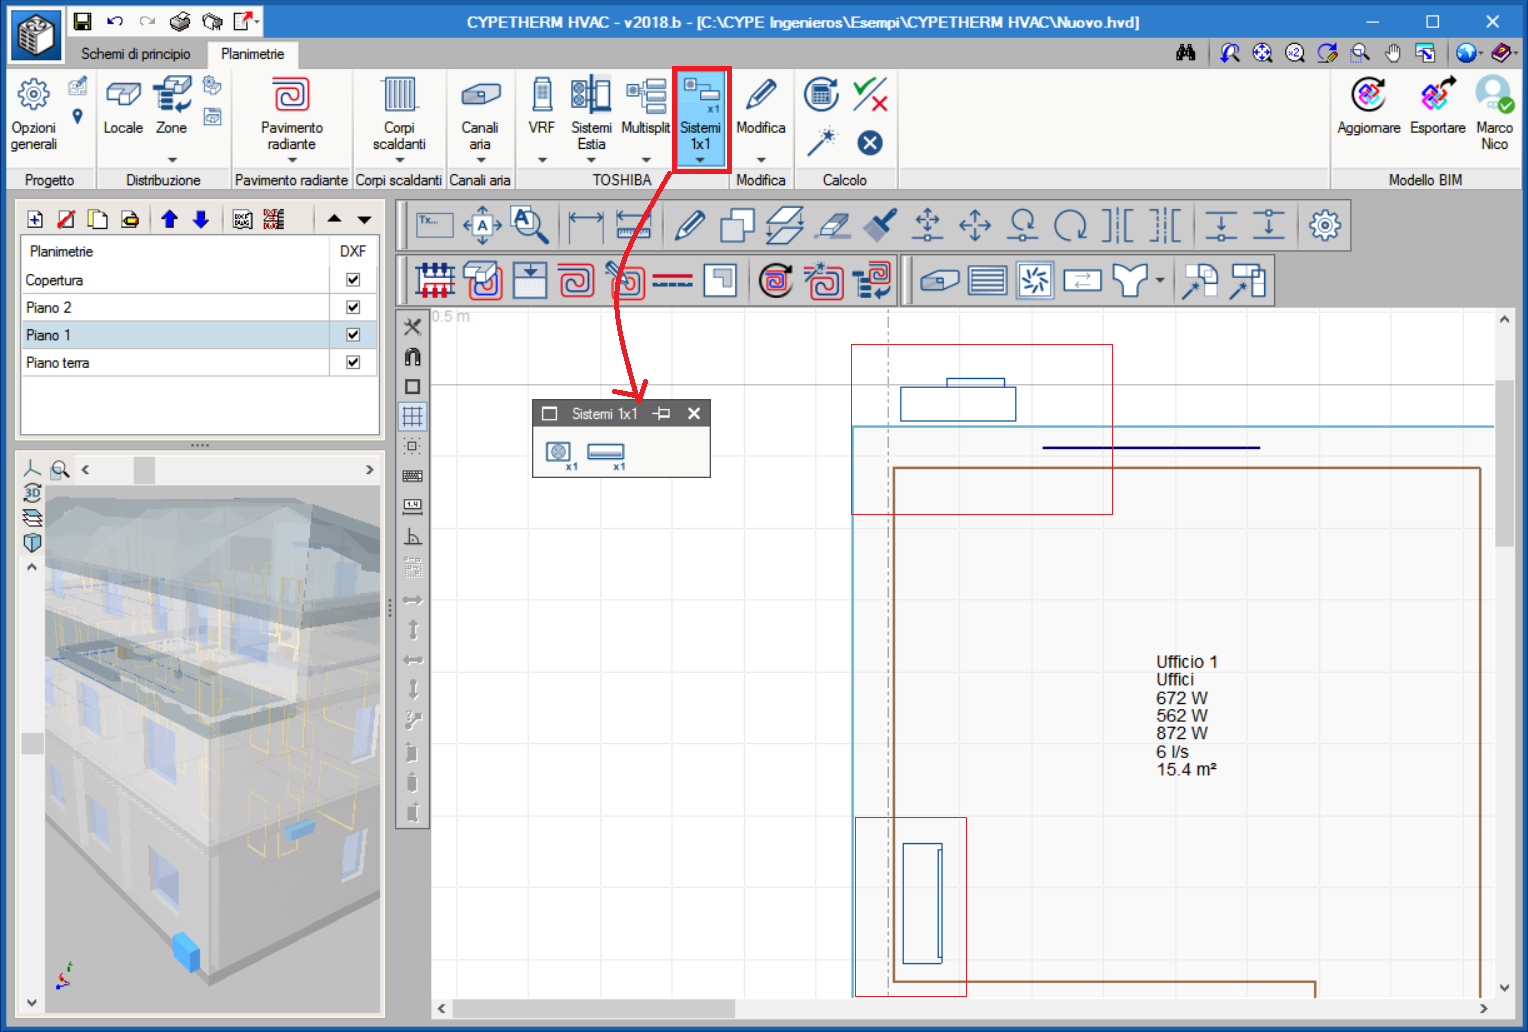This screenshot has height=1032, width=1528.
Task: Open duct fitting Y-branch dropdown arrow
Action: pyautogui.click(x=1160, y=281)
